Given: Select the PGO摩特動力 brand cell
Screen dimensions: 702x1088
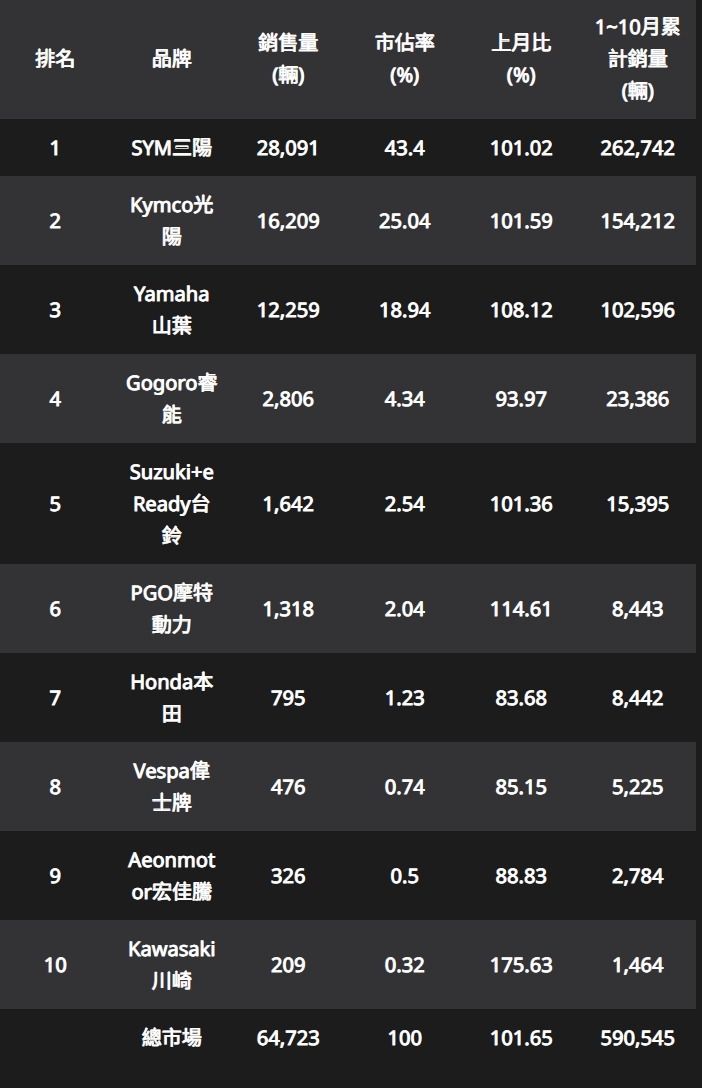Looking at the screenshot, I should (x=171, y=609).
